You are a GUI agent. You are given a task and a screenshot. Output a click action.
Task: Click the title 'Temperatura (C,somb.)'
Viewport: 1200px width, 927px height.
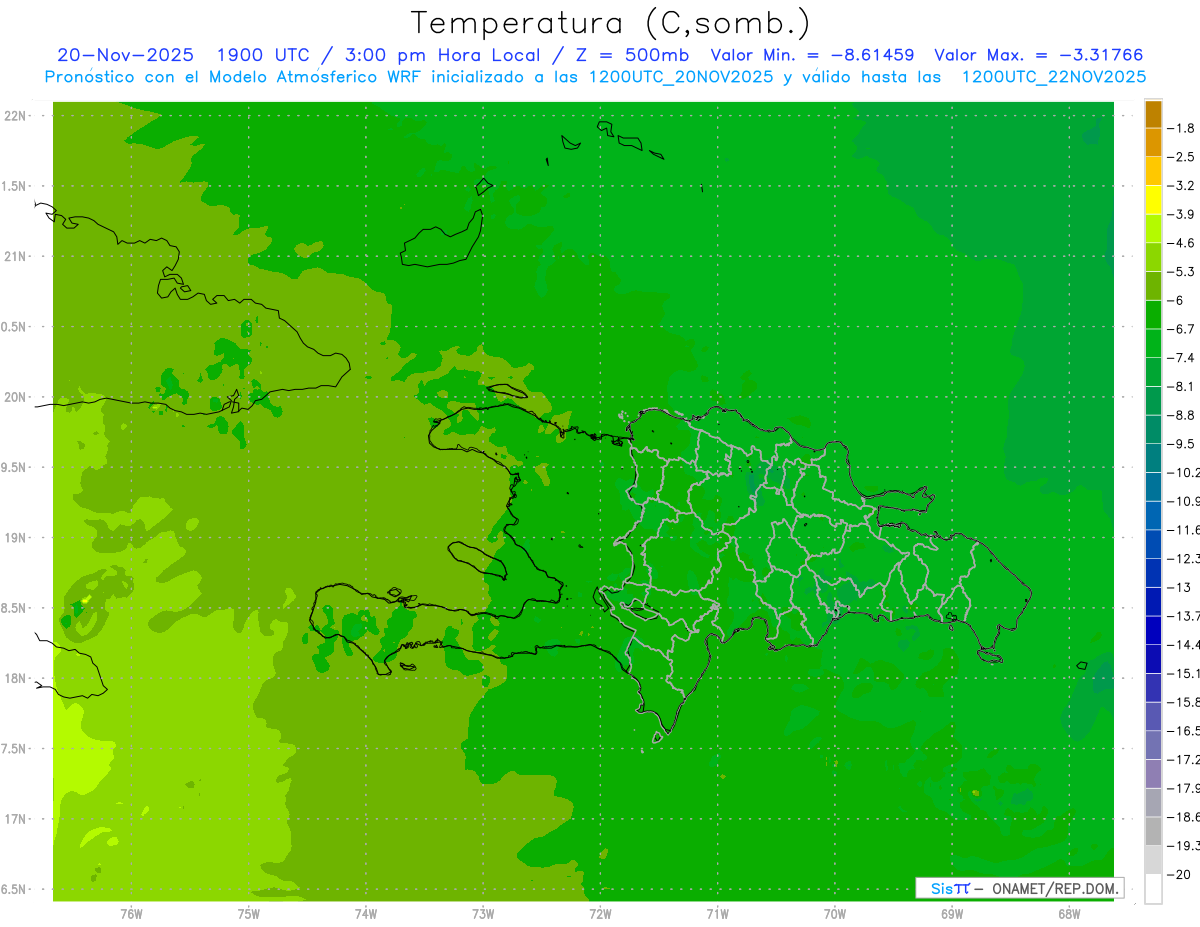point(610,23)
